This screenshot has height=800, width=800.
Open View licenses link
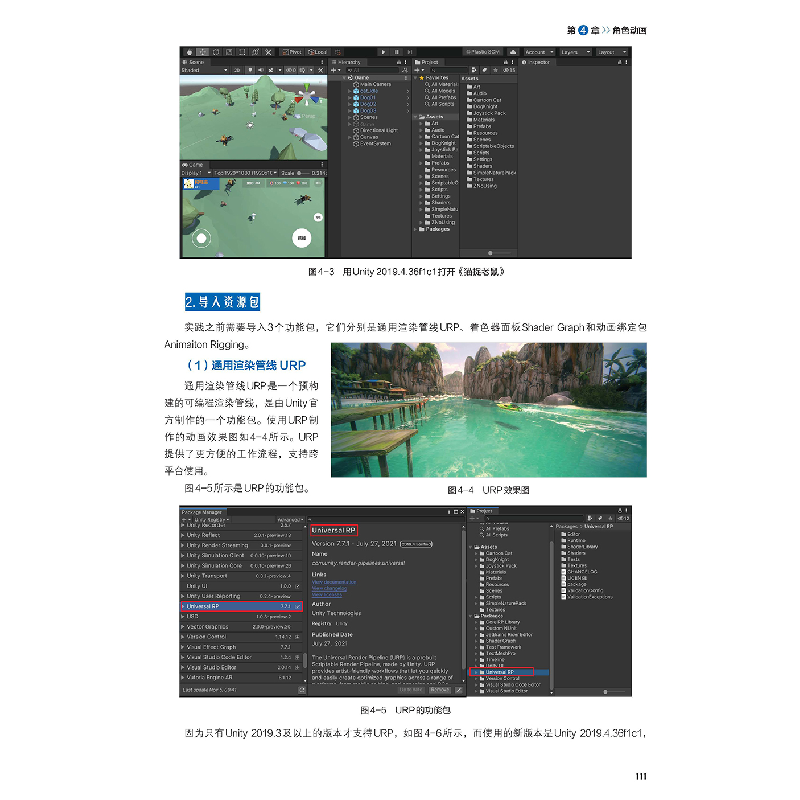327,595
